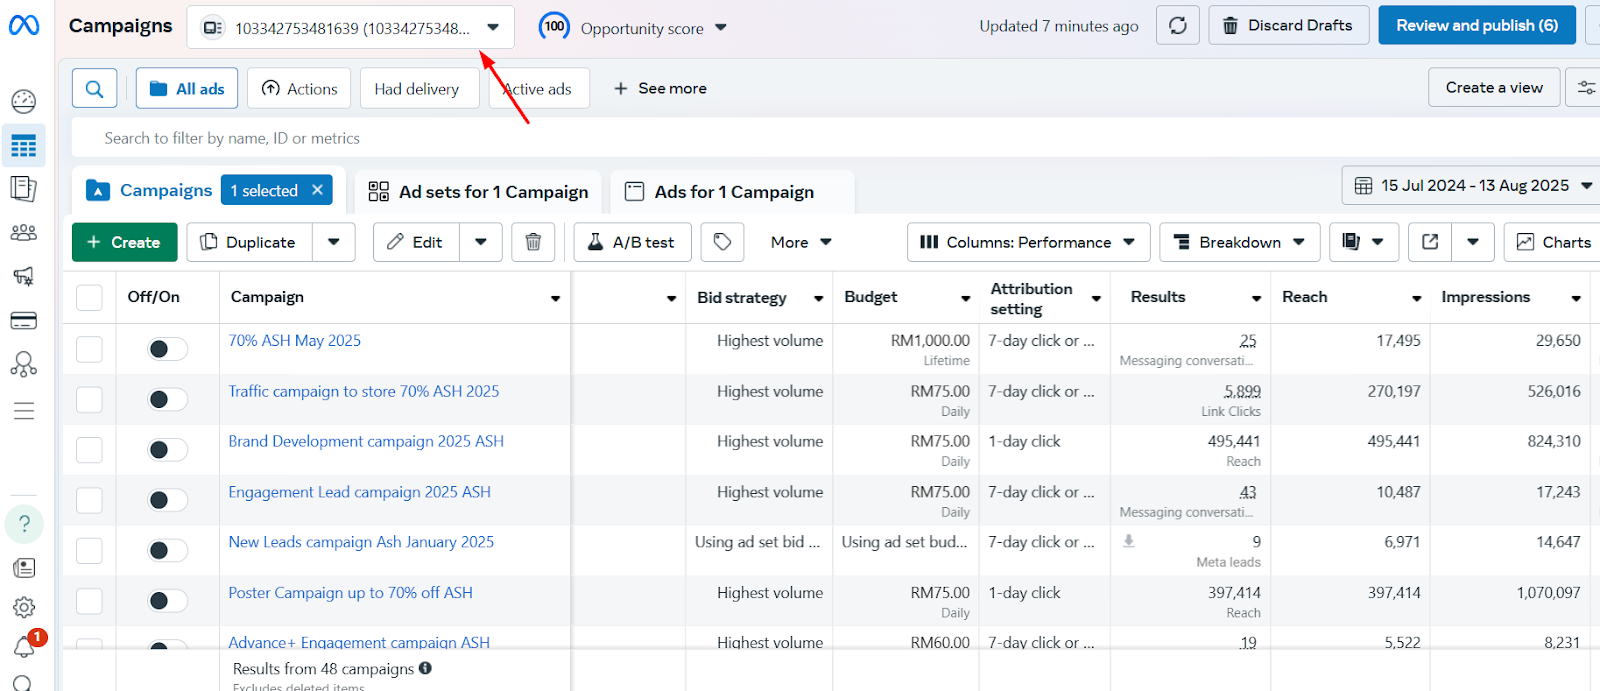Open Account overview gauge icon in sidebar
The image size is (1600, 691).
24,101
